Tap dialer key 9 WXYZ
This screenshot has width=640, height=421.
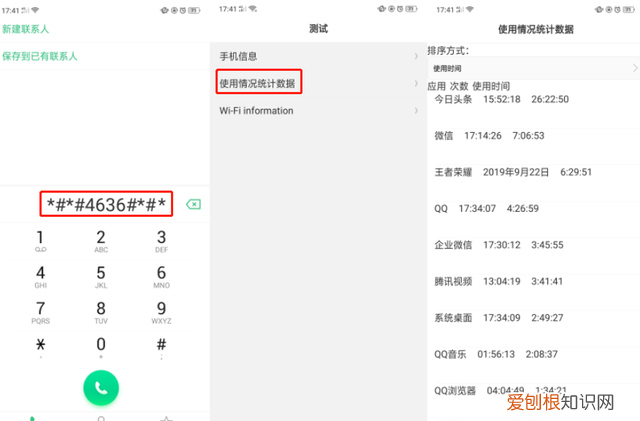click(161, 312)
